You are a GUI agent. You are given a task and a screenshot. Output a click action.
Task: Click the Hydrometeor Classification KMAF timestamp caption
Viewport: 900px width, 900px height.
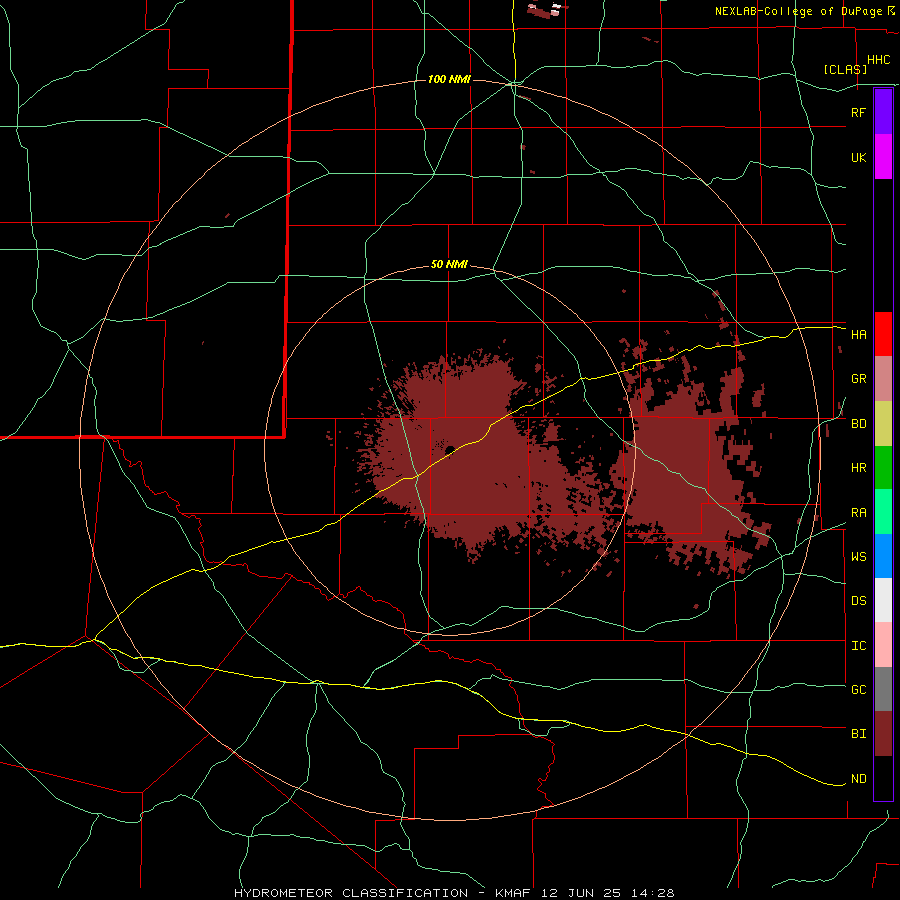[454, 893]
